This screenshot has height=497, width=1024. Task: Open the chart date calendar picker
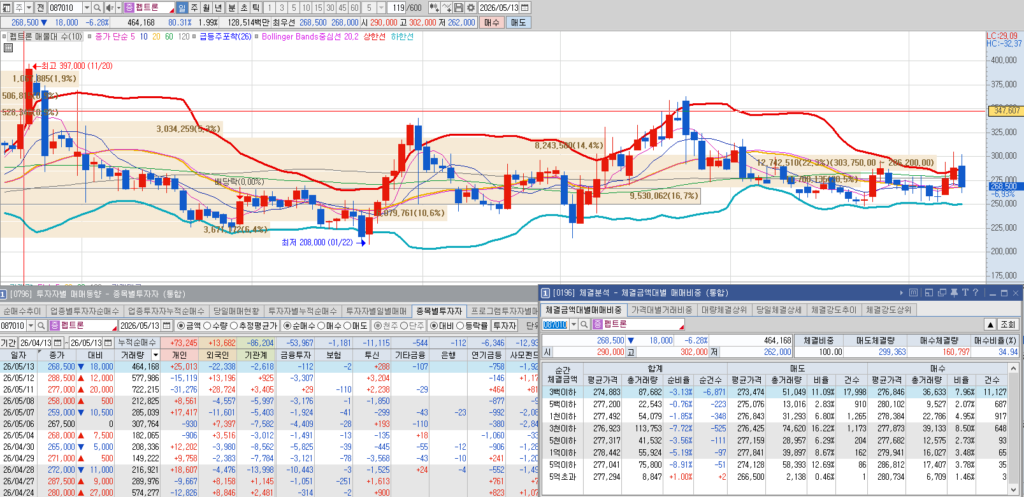click(x=525, y=7)
